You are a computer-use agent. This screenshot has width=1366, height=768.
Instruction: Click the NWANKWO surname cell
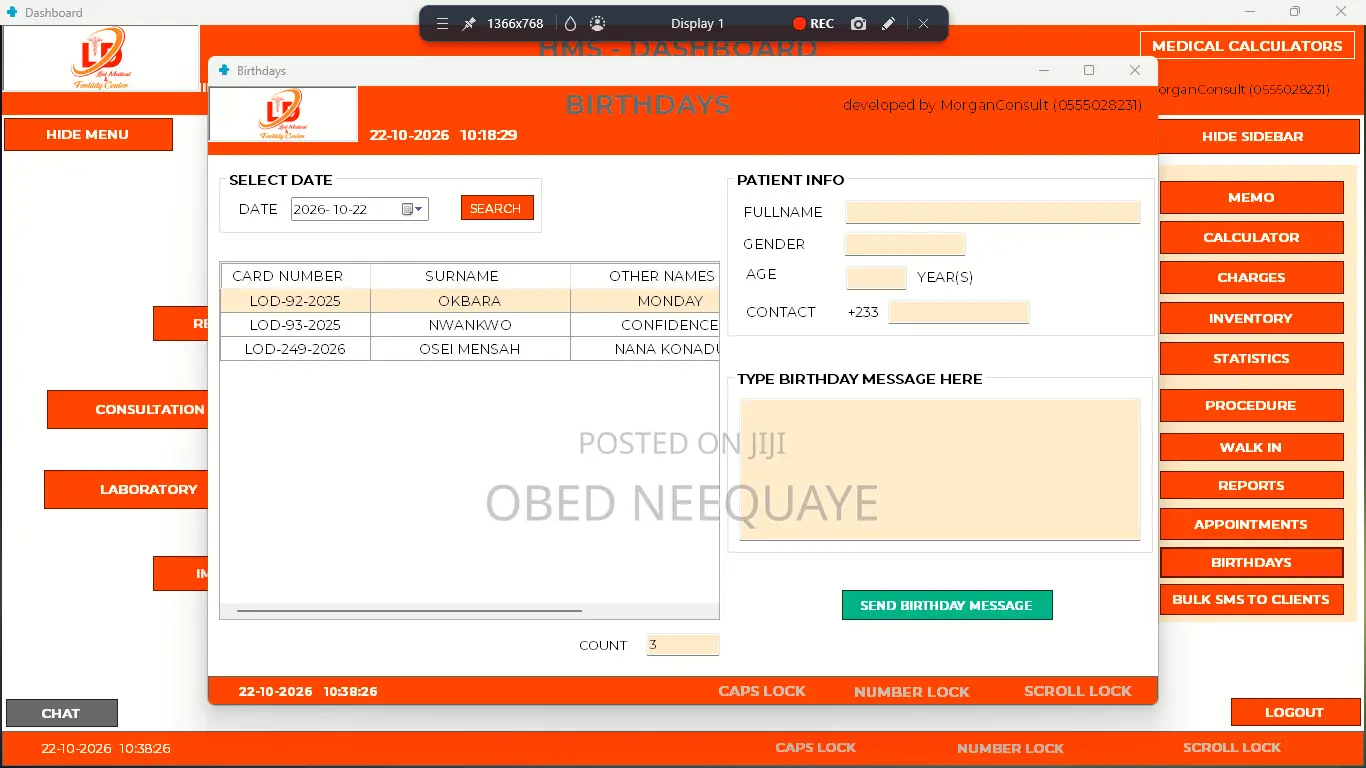tap(471, 324)
